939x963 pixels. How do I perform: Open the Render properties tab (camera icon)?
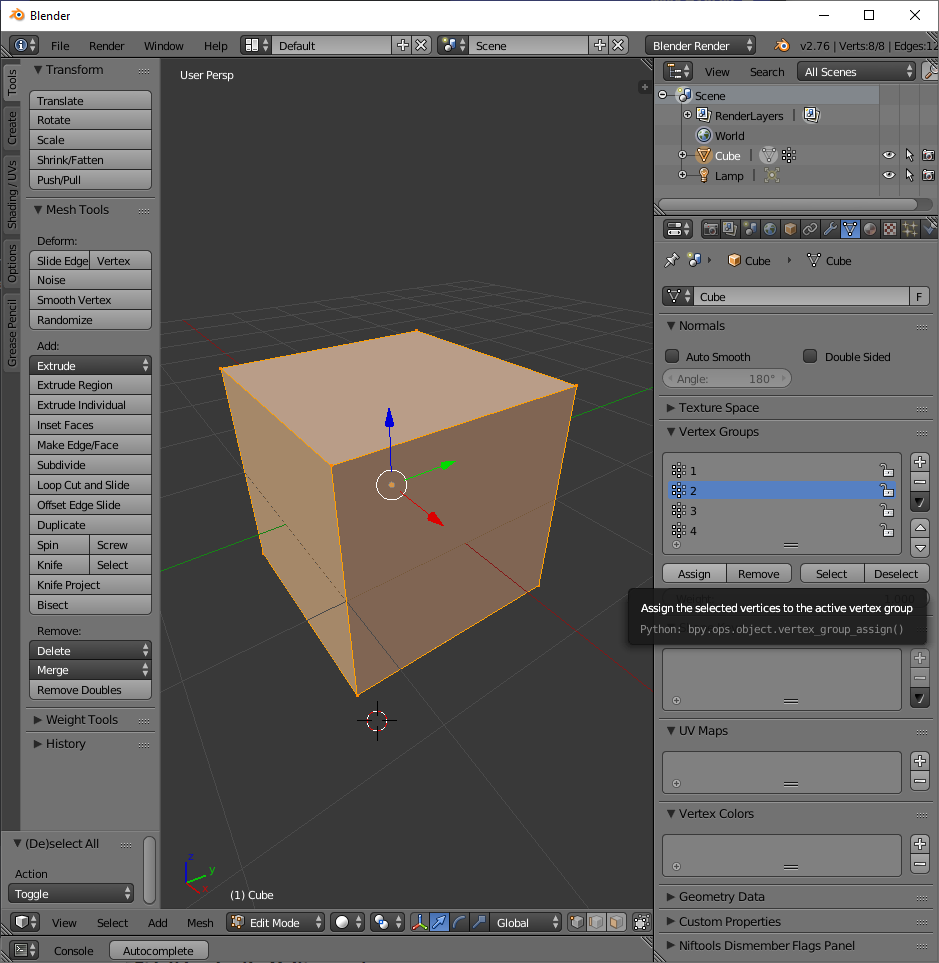pyautogui.click(x=711, y=230)
